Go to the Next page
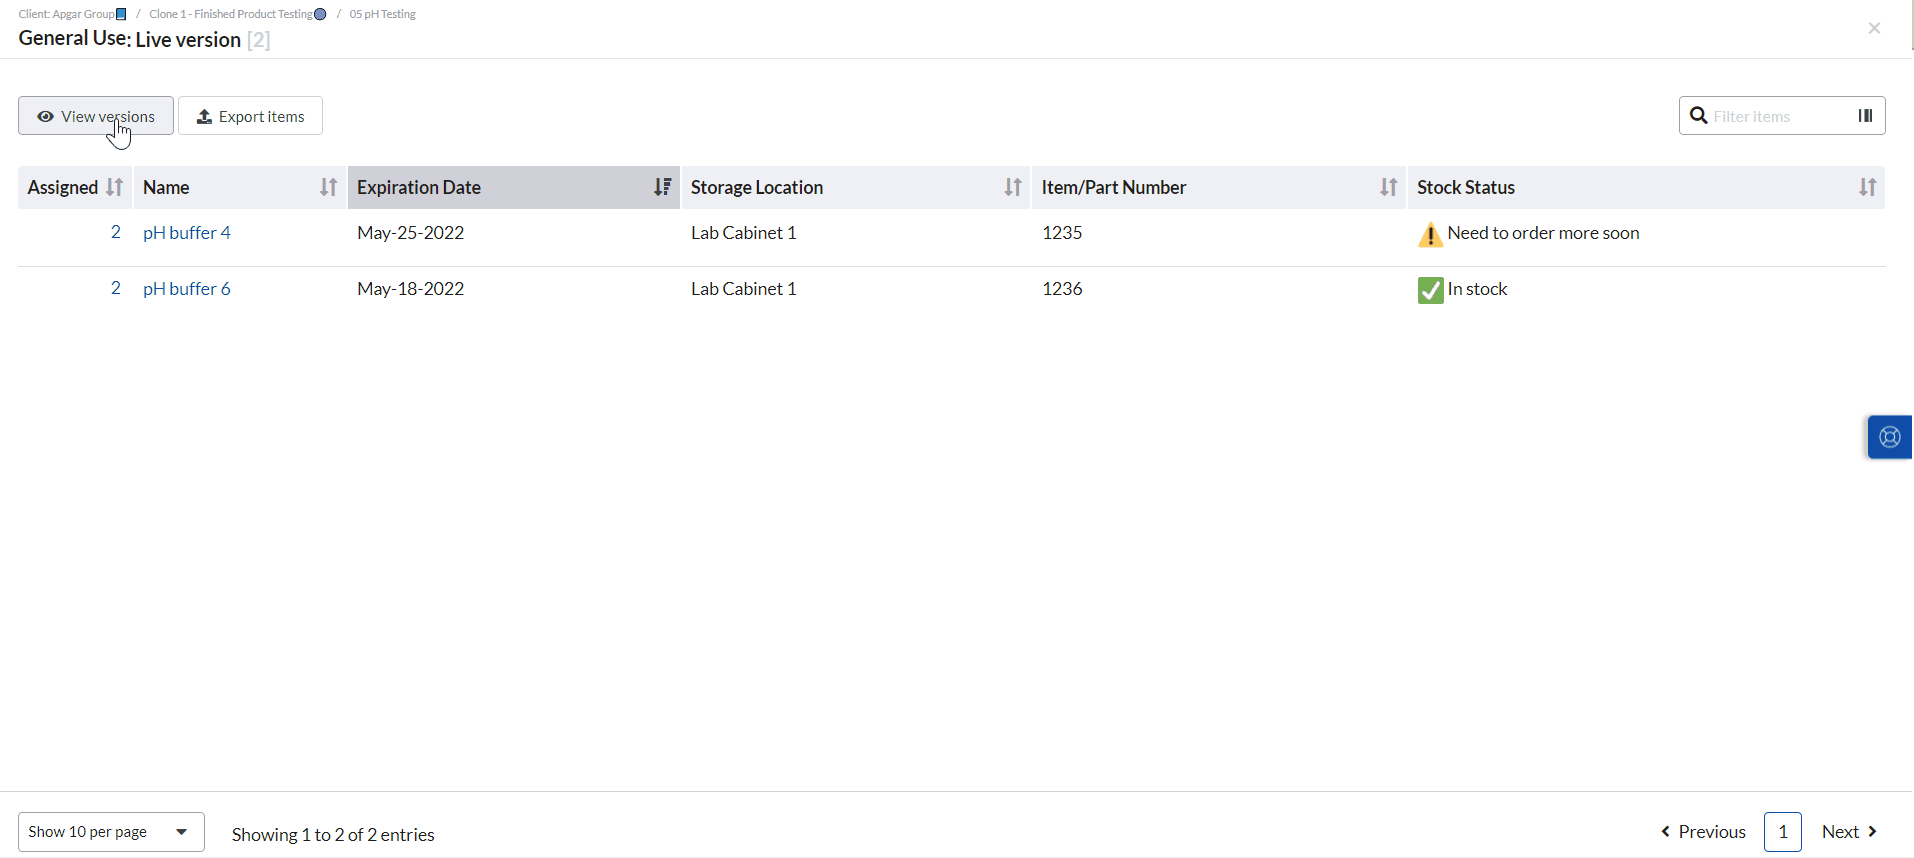1914x858 pixels. click(x=1849, y=832)
